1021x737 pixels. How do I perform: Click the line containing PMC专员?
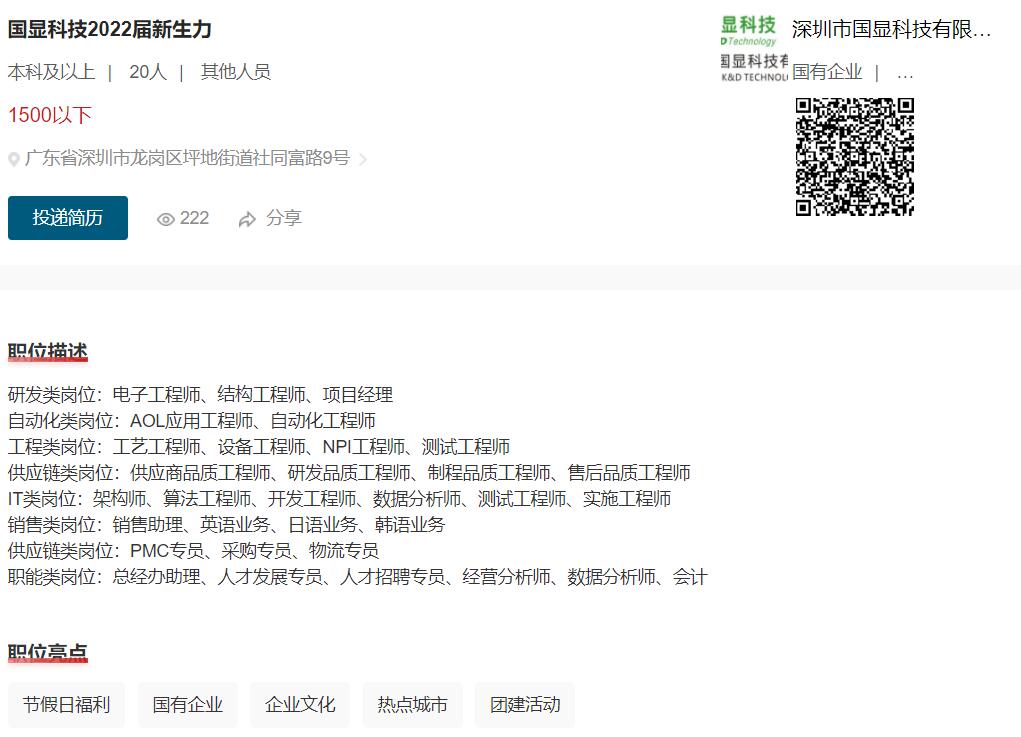pos(193,551)
